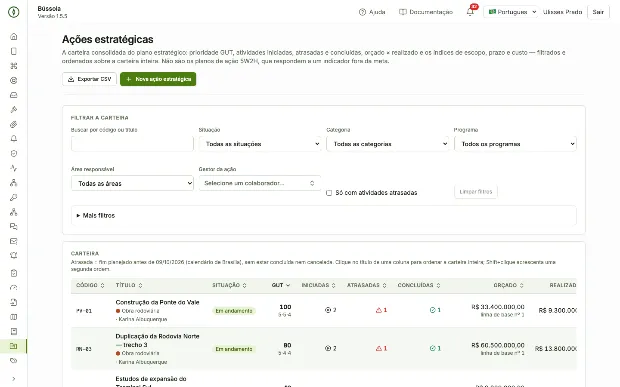The height and width of the screenshot is (387, 620).
Task: Open the Programa dropdown 'Todos os programas'
Action: tap(515, 144)
